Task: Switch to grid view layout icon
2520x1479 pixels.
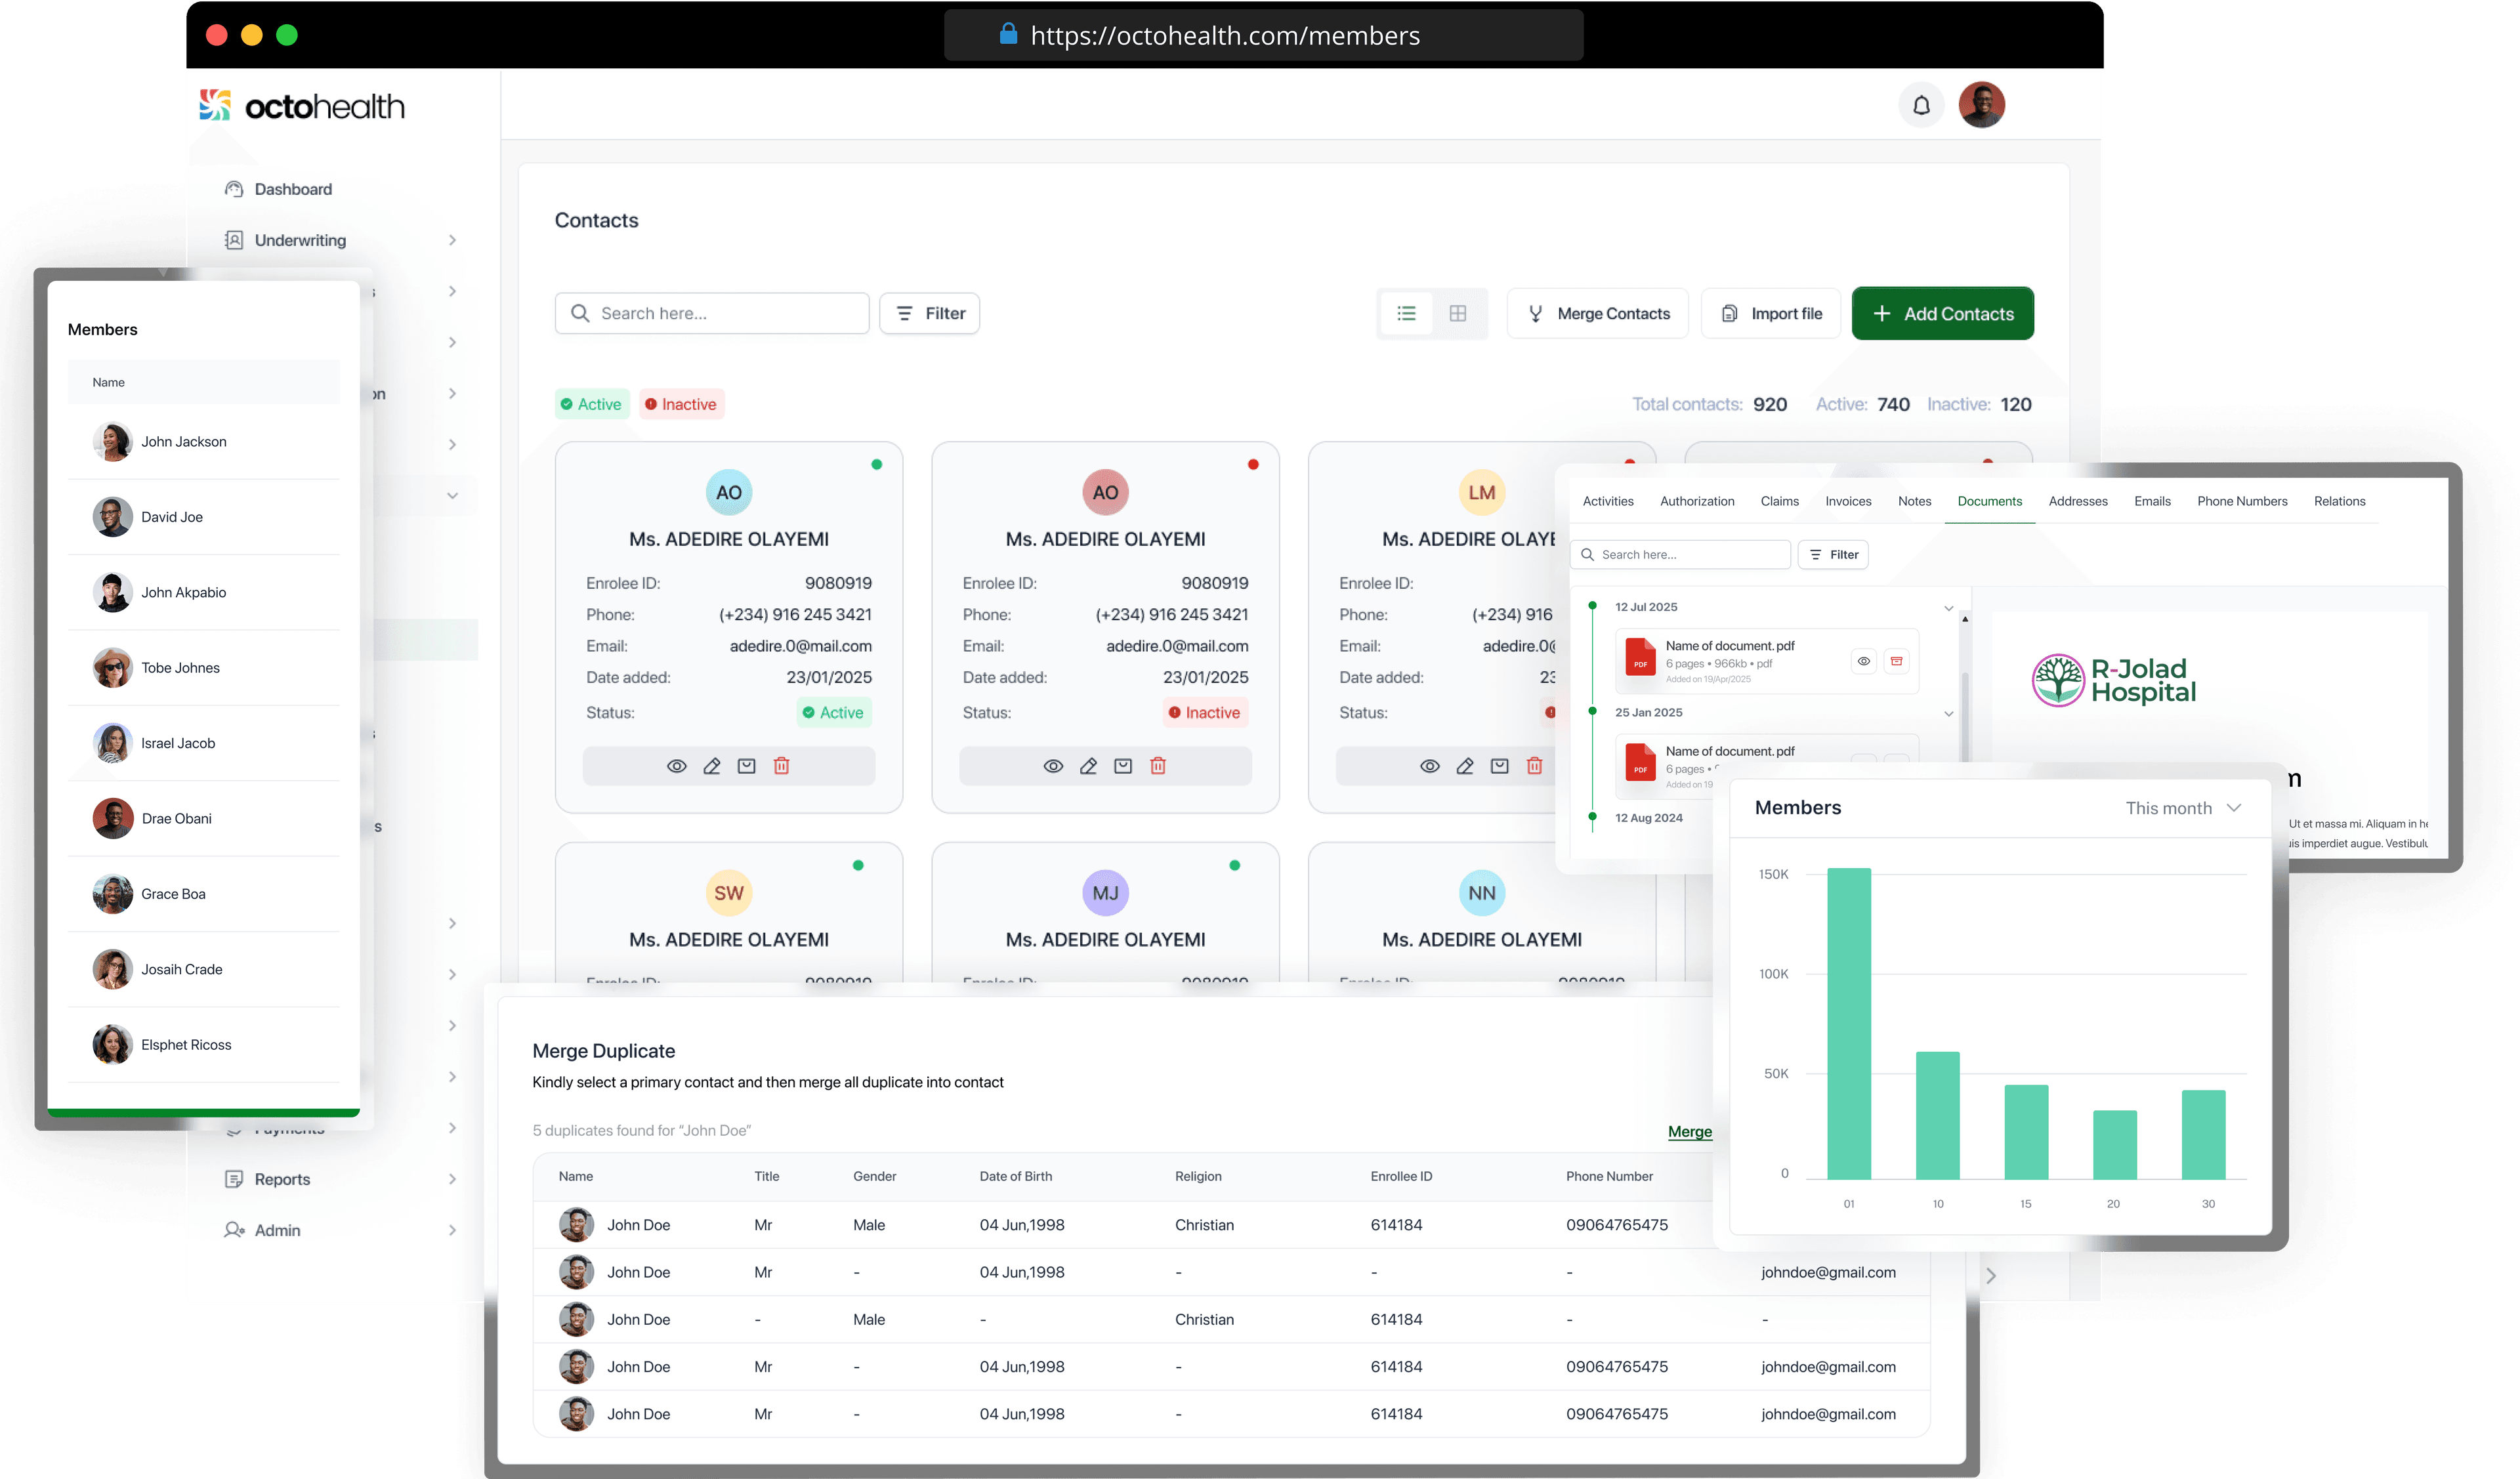Action: pyautogui.click(x=1458, y=314)
